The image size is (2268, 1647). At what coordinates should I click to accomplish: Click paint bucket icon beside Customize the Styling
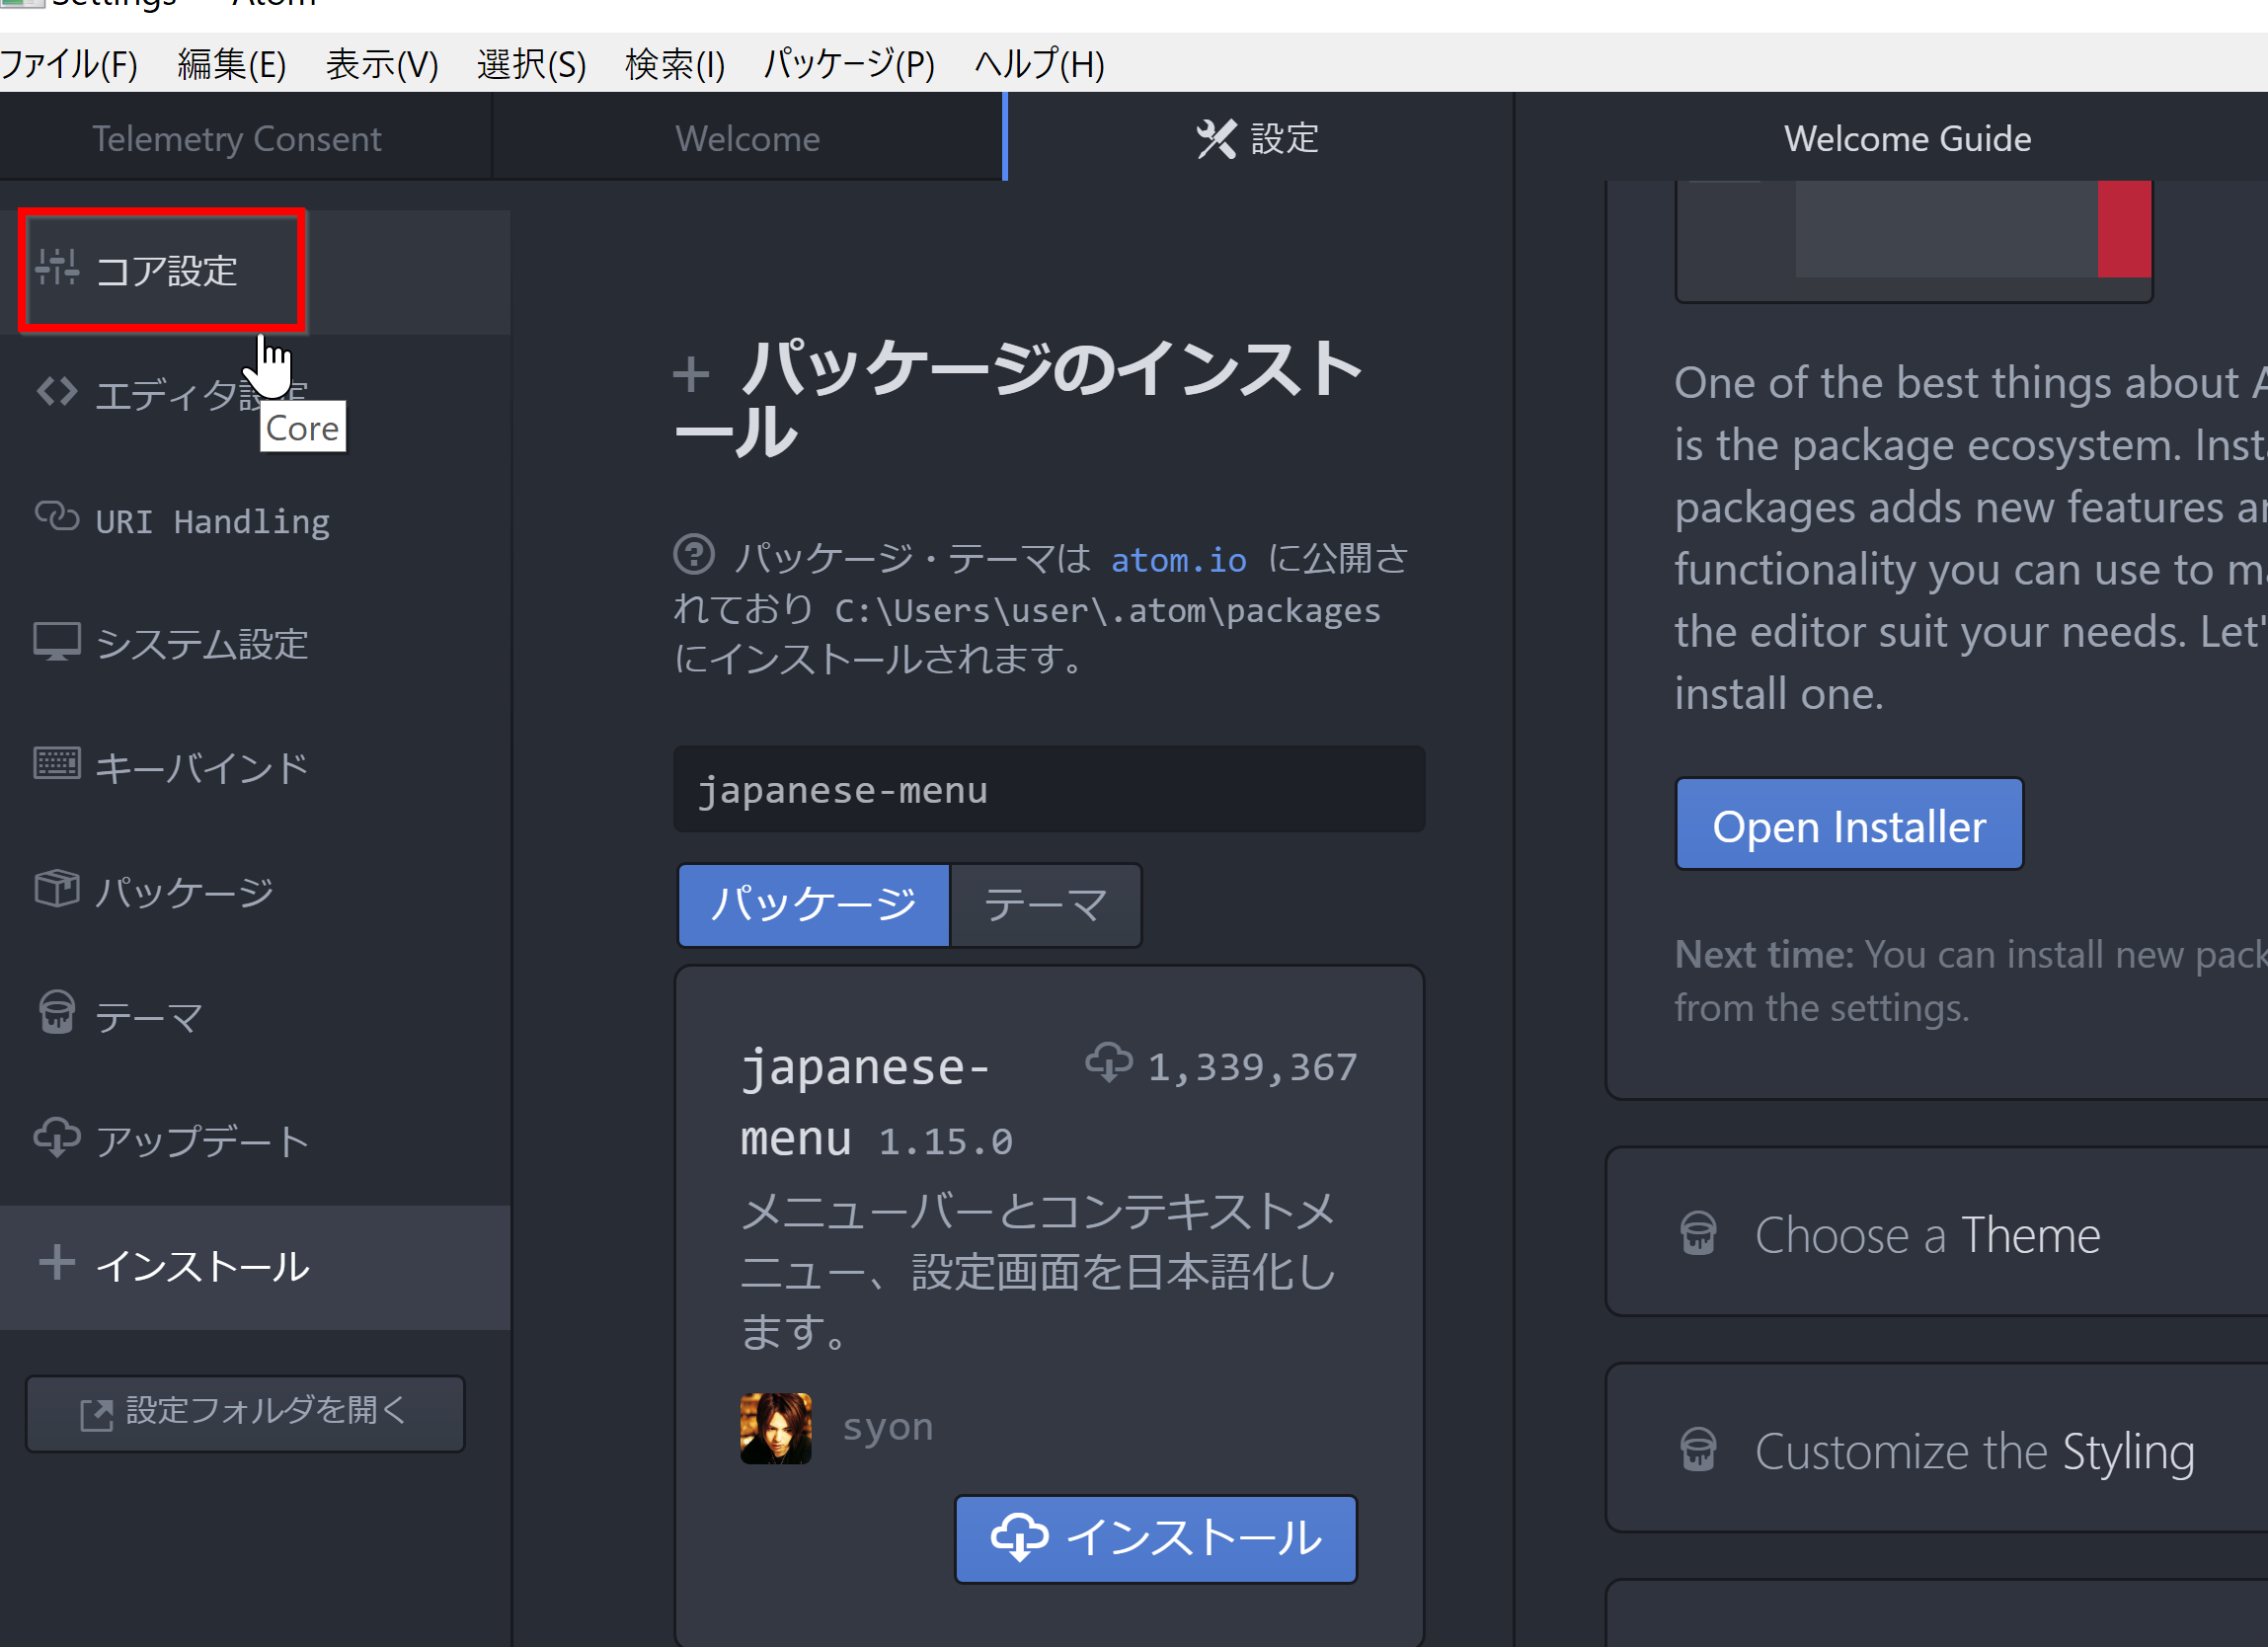pyautogui.click(x=1698, y=1450)
